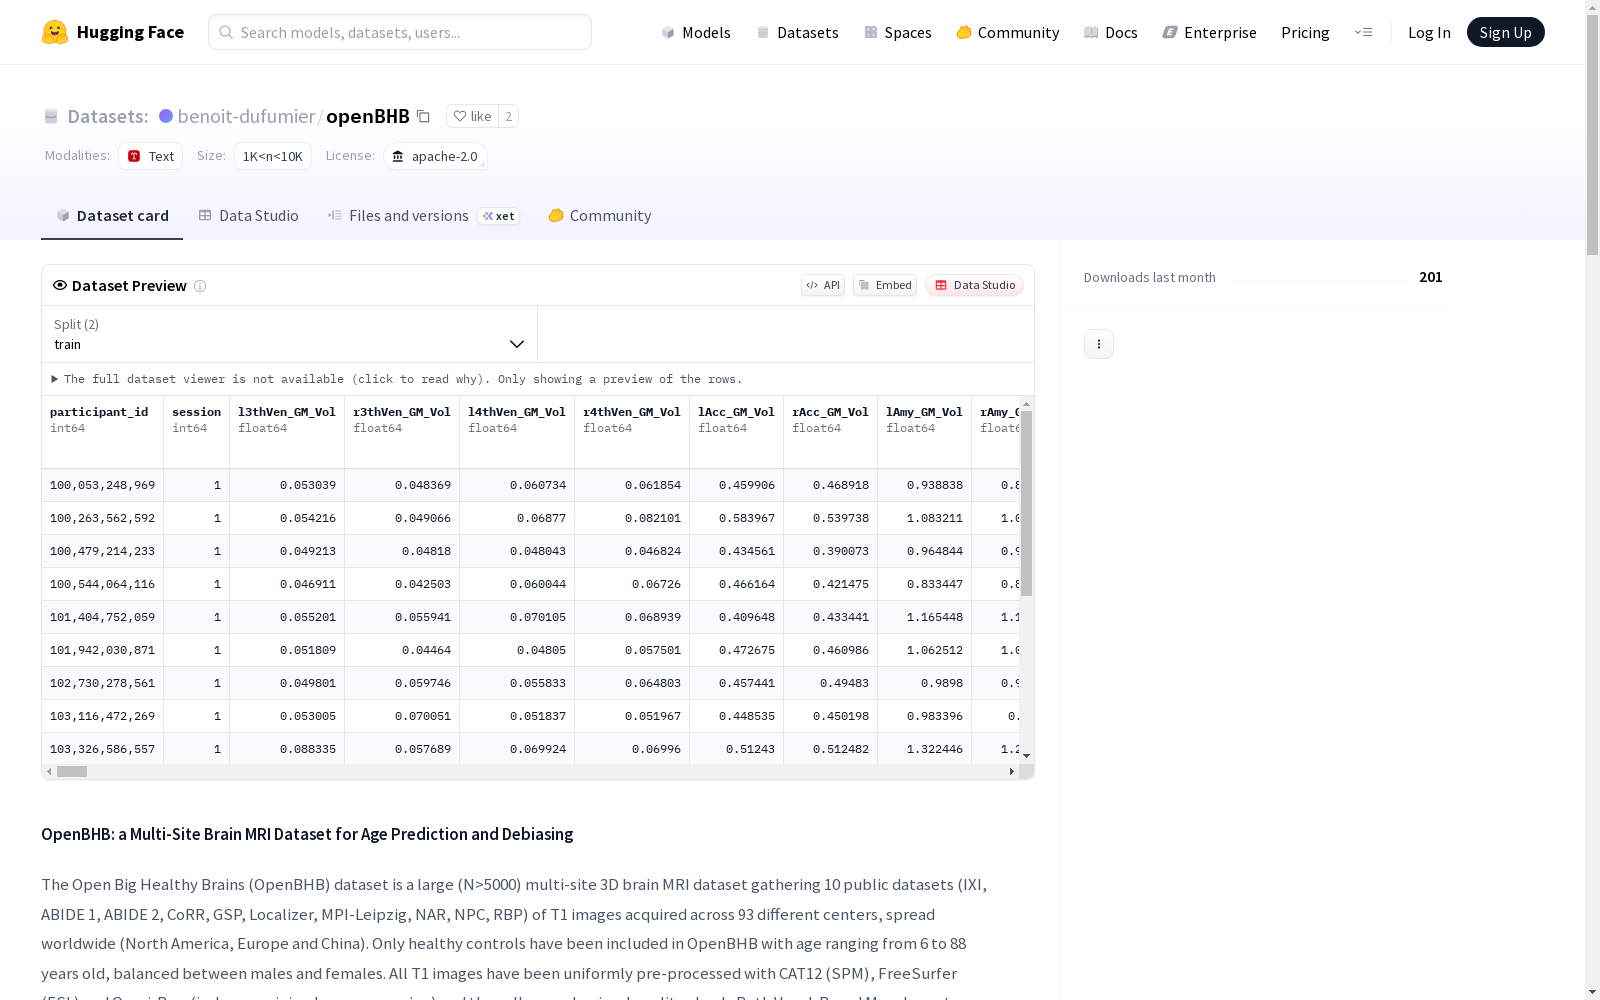
Task: Click the Embed button
Action: pyautogui.click(x=885, y=285)
